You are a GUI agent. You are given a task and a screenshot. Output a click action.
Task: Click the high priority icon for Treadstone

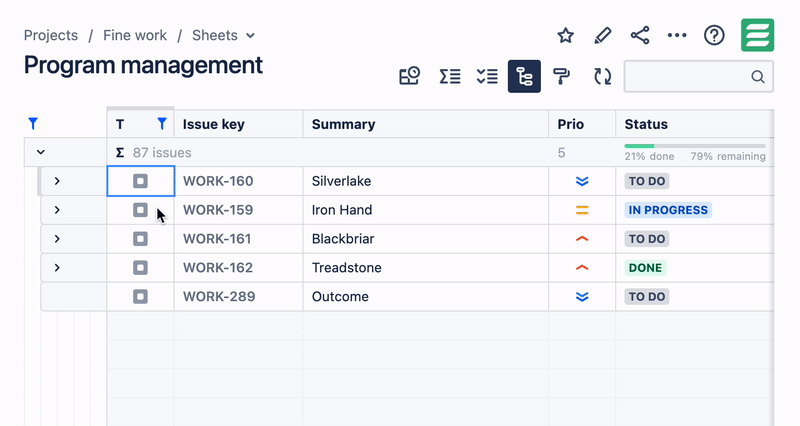(582, 268)
